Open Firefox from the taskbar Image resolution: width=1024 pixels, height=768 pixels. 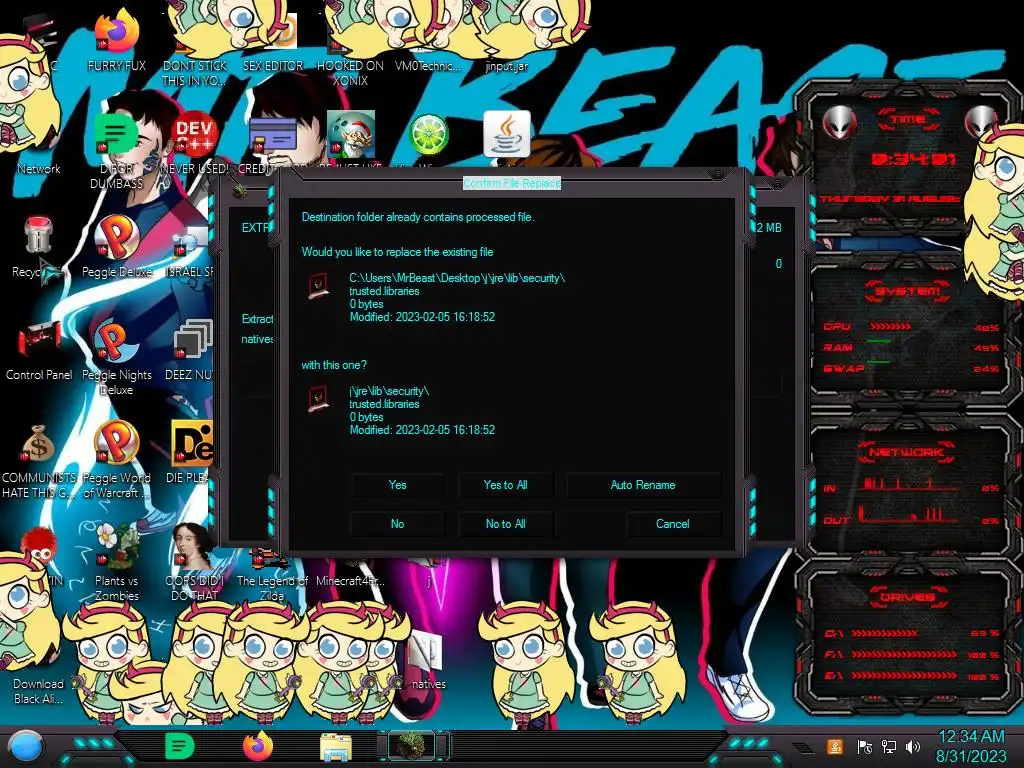(257, 747)
